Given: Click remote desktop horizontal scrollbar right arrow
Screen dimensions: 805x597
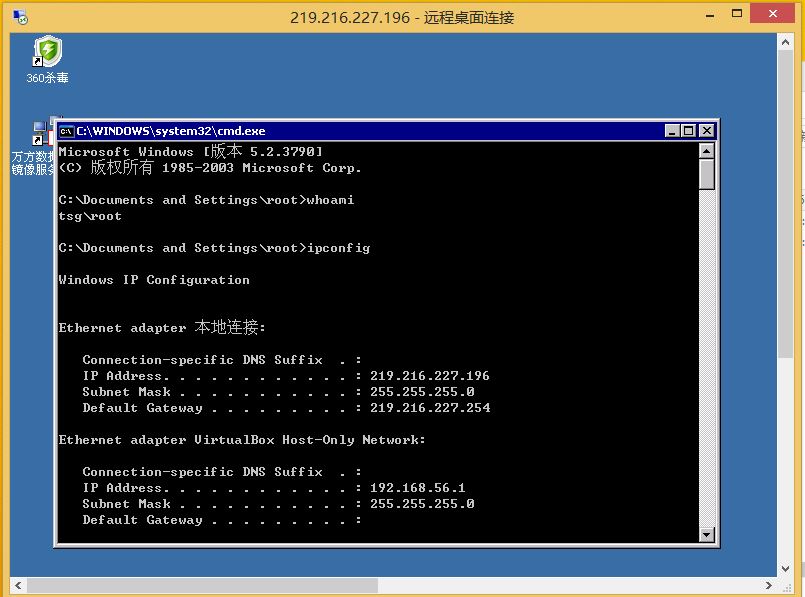Looking at the screenshot, I should (x=769, y=585).
